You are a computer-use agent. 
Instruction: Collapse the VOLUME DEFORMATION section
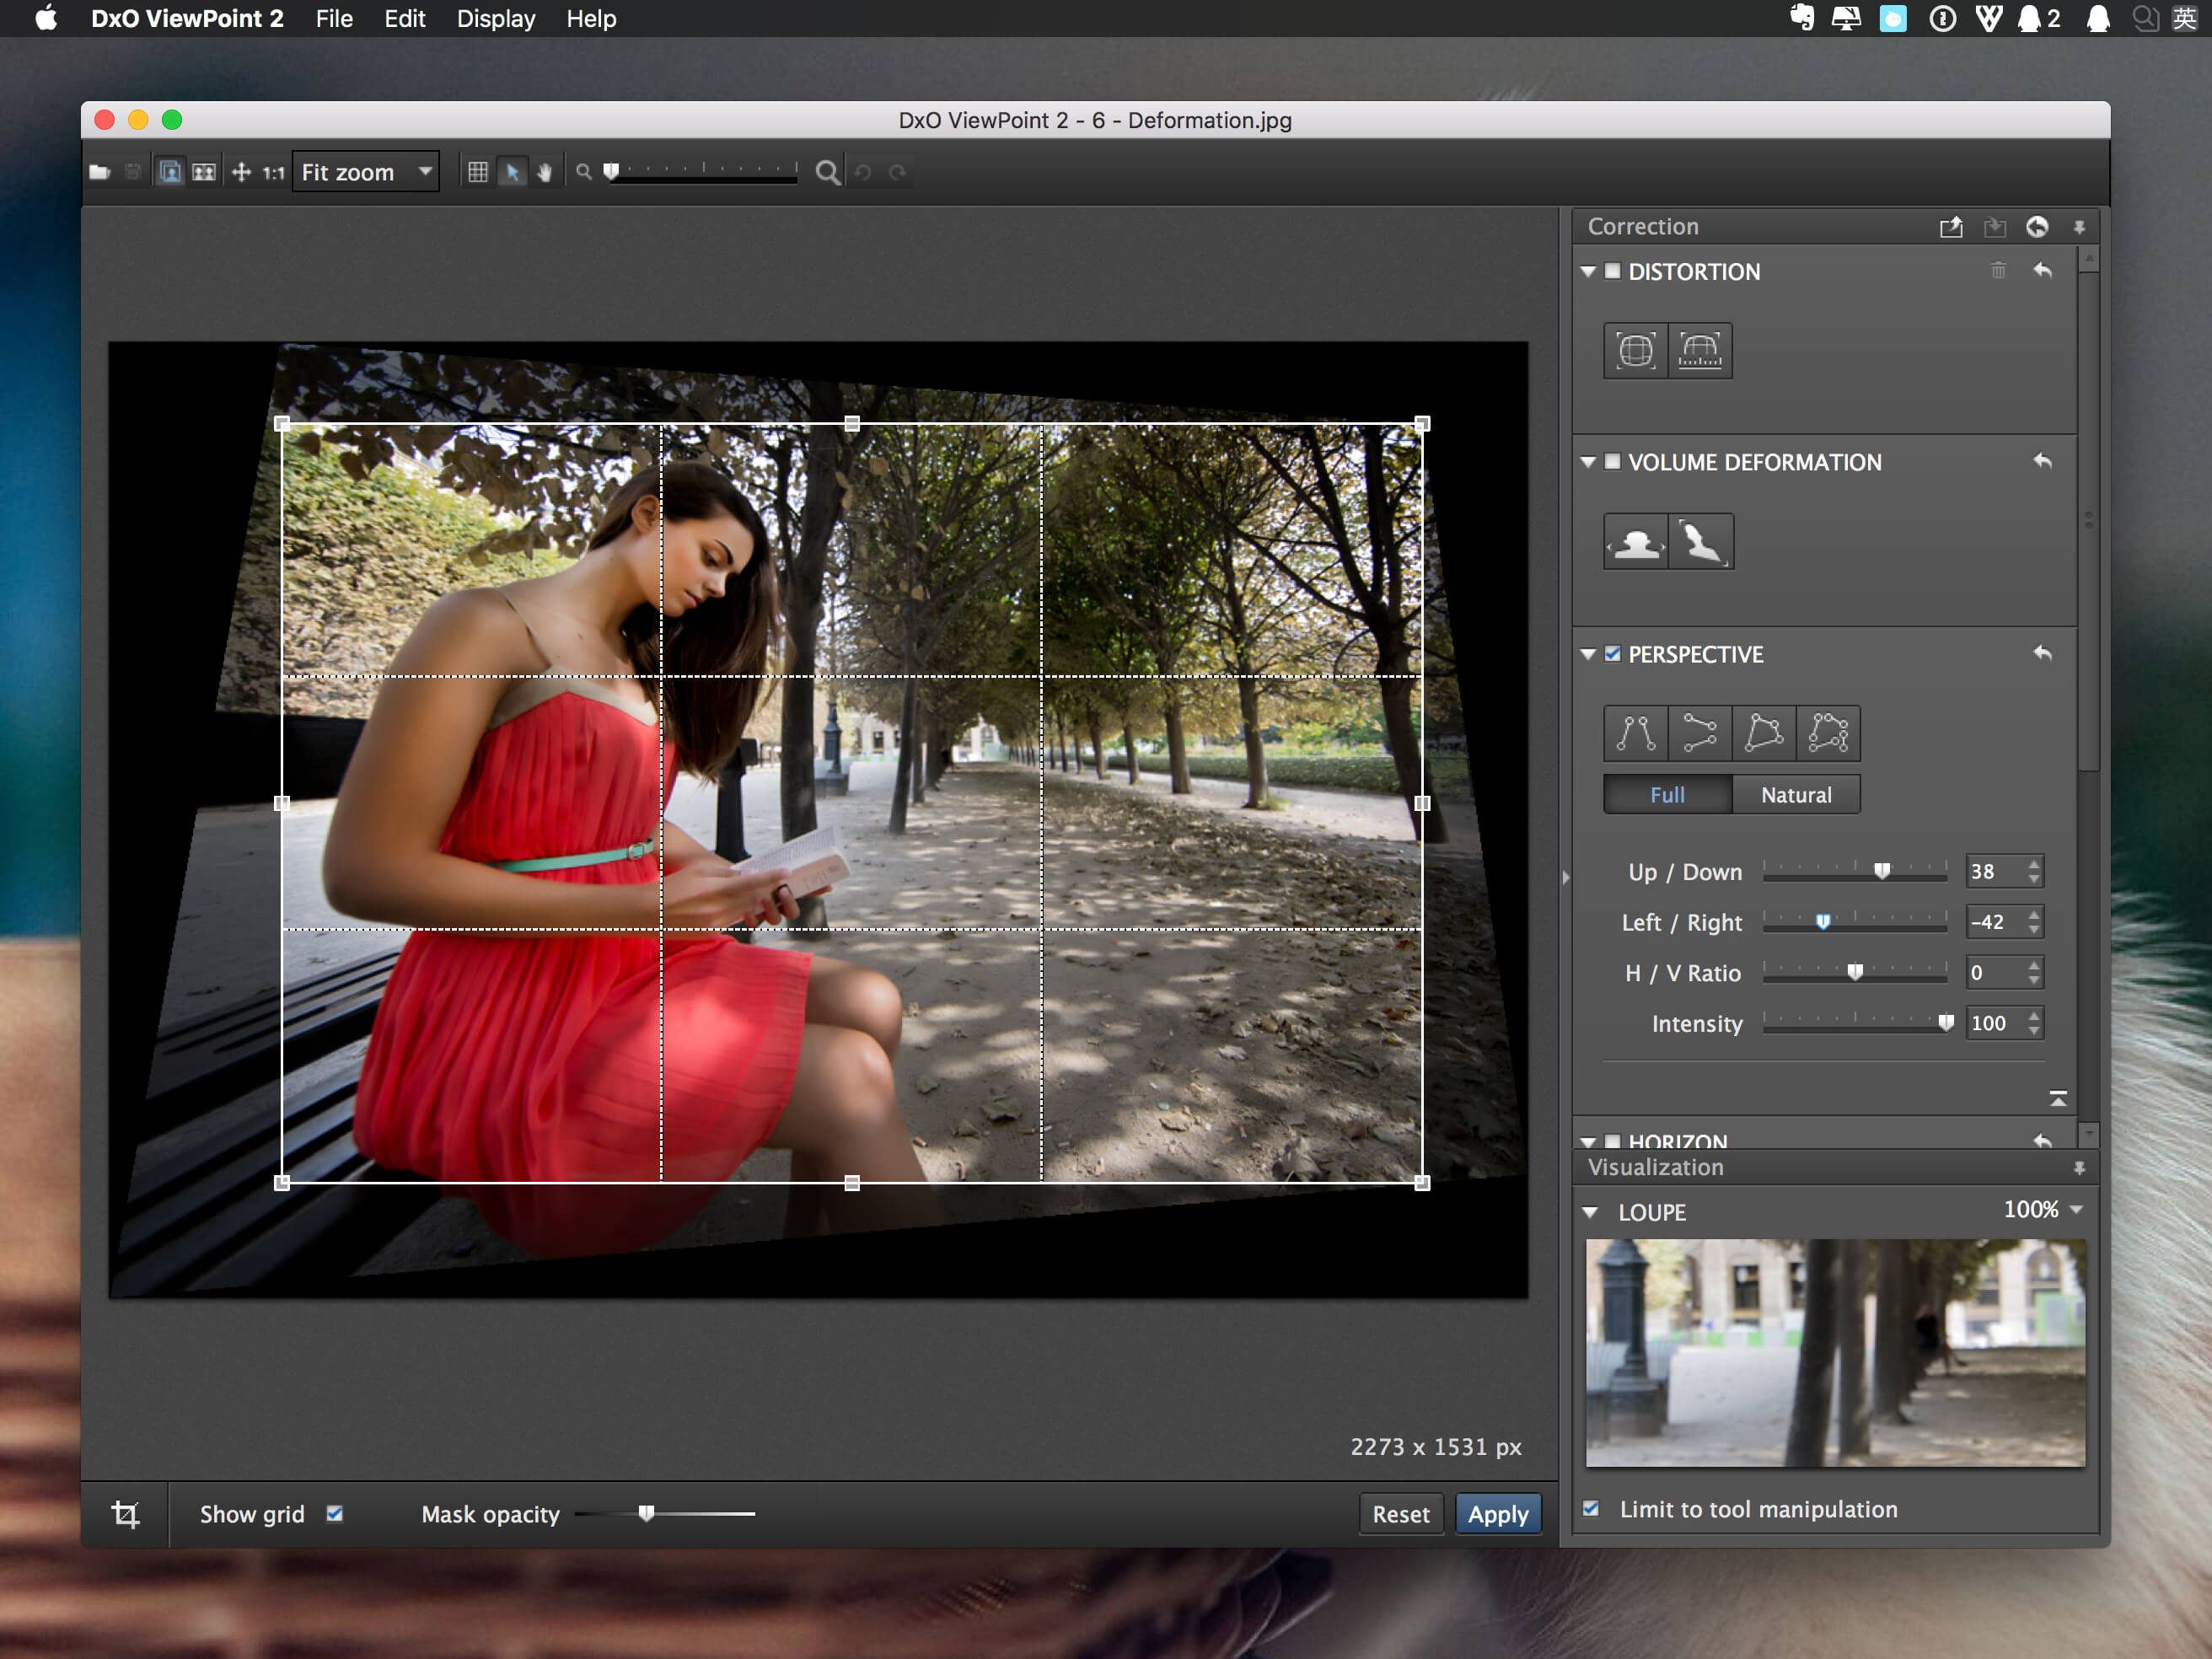pos(1588,462)
